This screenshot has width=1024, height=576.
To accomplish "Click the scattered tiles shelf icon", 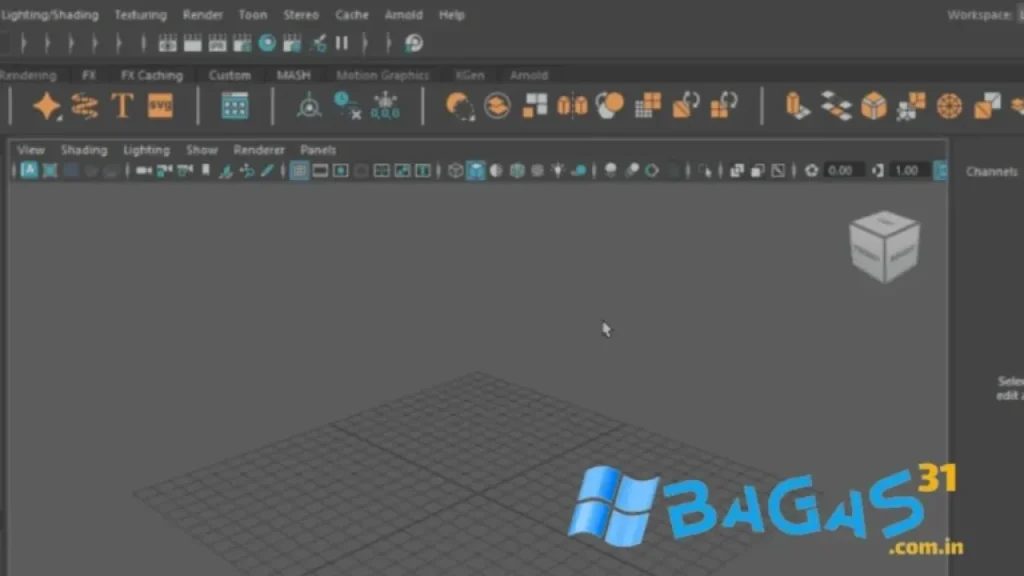I will point(836,105).
